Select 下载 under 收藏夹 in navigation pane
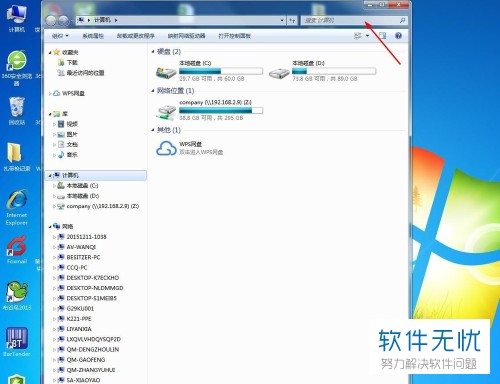Screen dimensions: 500x384 [68, 62]
